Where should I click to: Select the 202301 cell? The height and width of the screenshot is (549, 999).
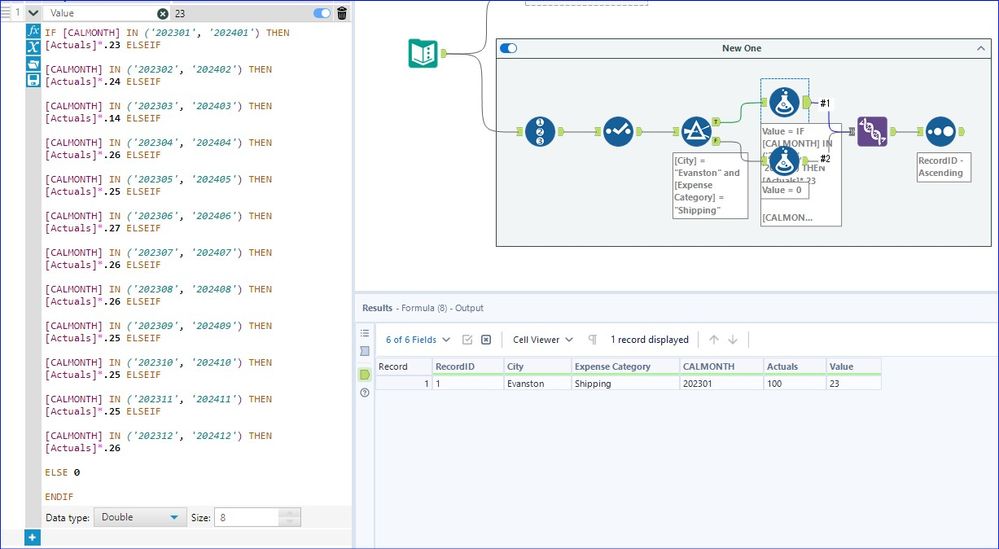click(721, 383)
